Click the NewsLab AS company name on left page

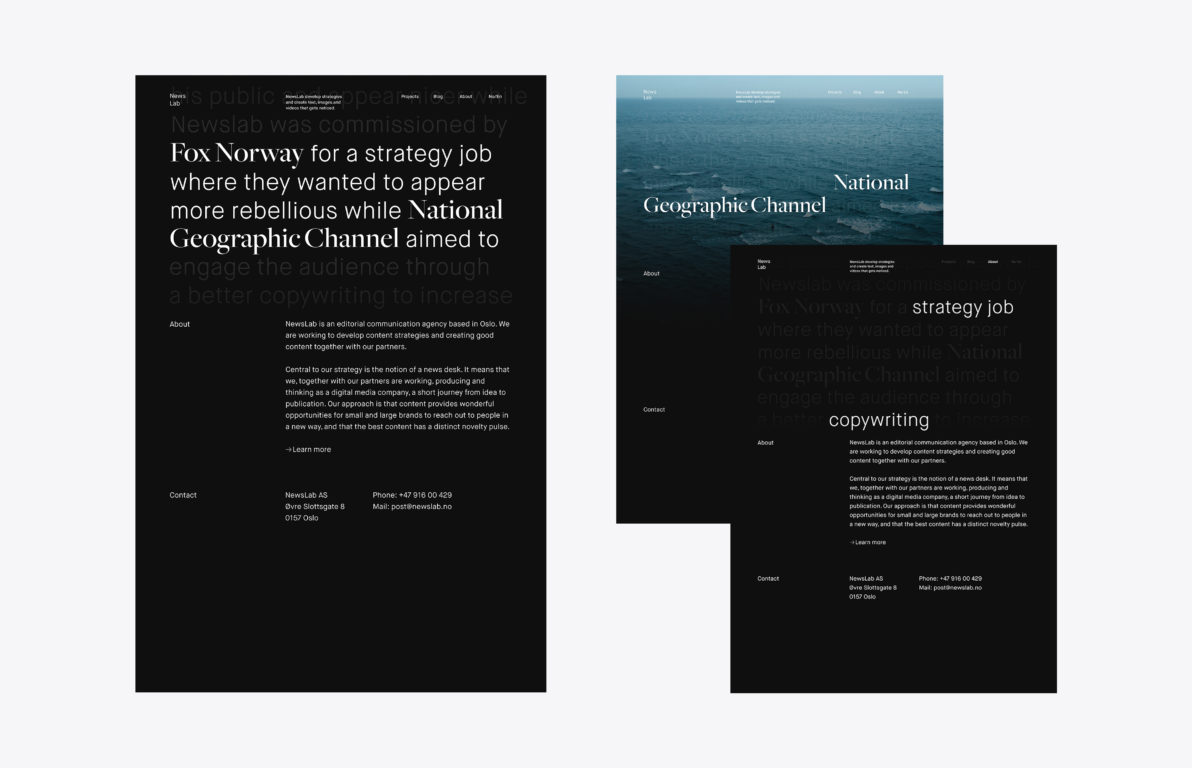(306, 495)
